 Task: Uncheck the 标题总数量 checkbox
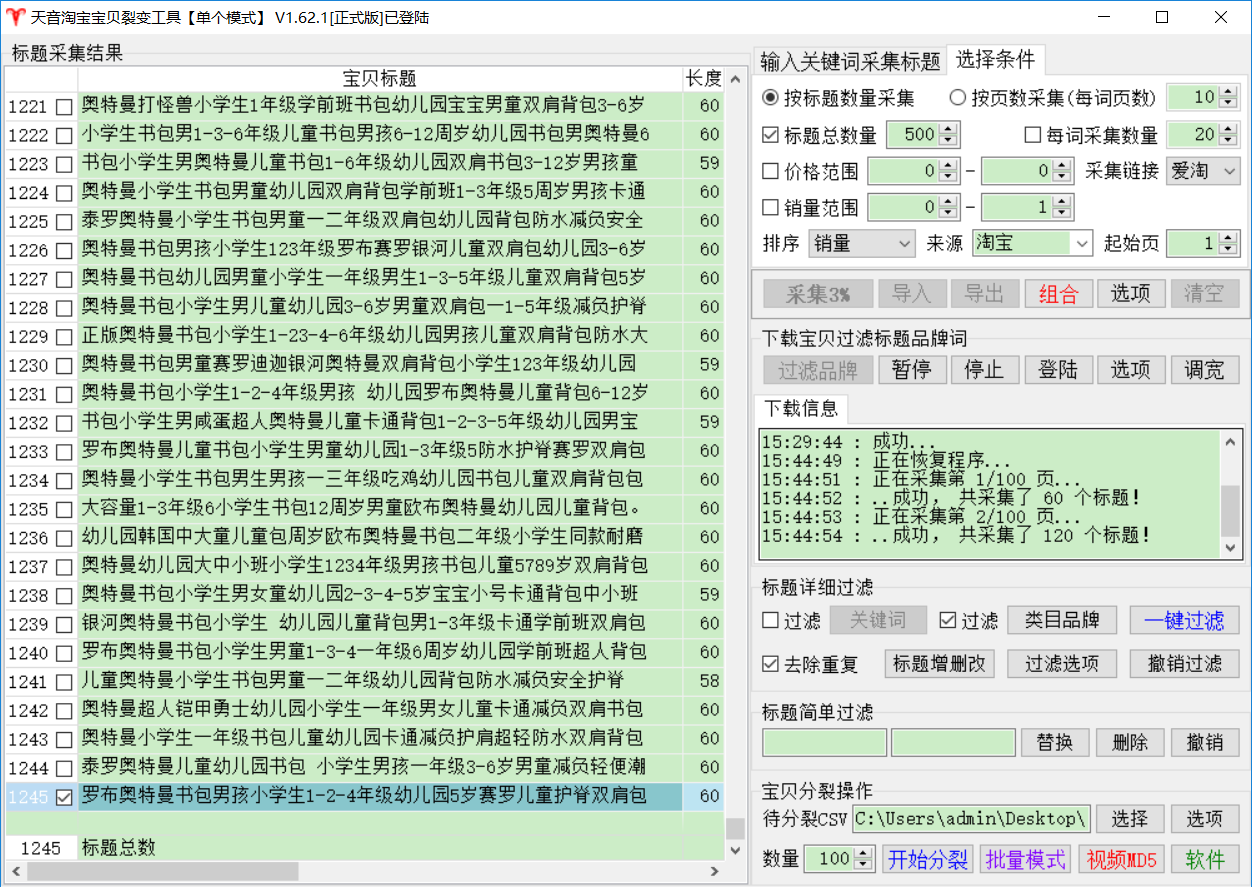(x=771, y=135)
